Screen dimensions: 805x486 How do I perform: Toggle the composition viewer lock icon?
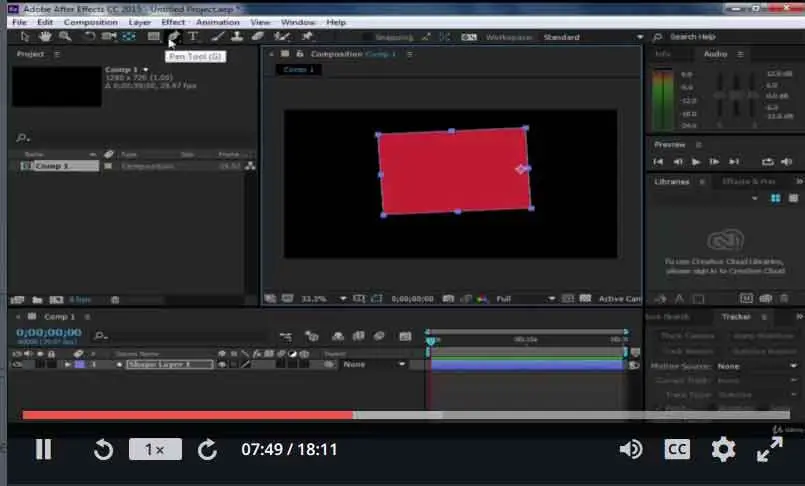click(300, 54)
